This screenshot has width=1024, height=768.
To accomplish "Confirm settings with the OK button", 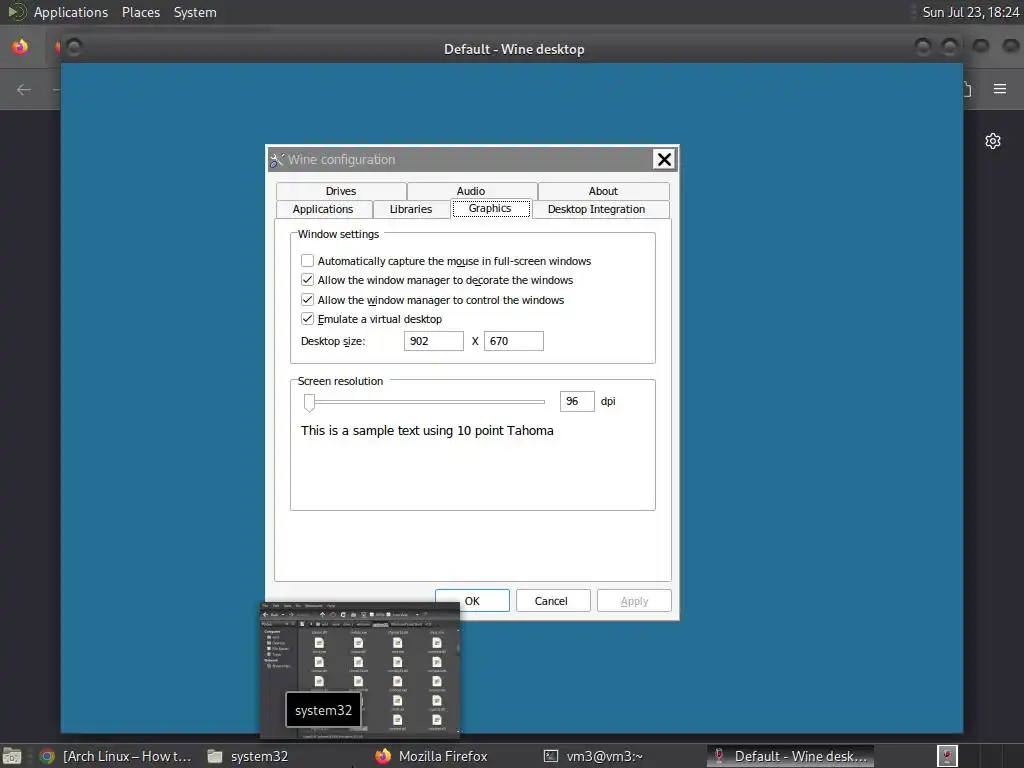I will [472, 601].
